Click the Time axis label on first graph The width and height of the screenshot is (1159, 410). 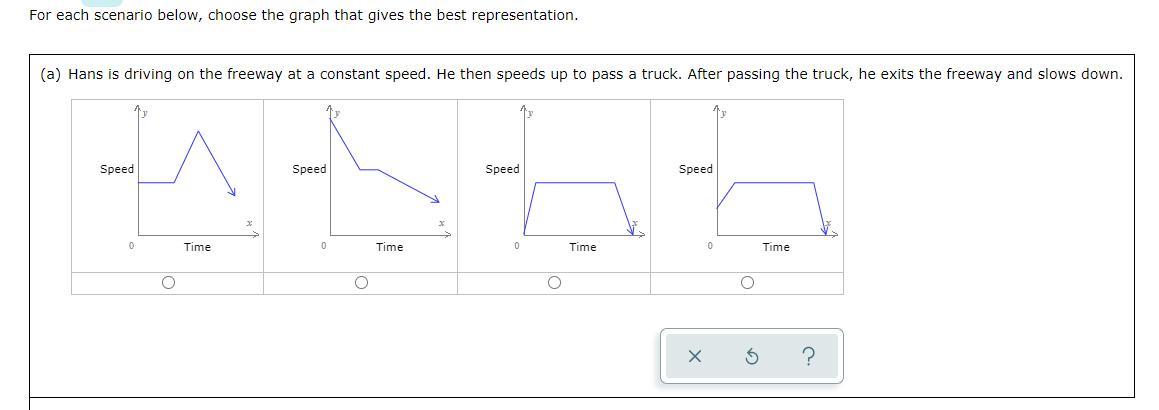click(x=197, y=247)
